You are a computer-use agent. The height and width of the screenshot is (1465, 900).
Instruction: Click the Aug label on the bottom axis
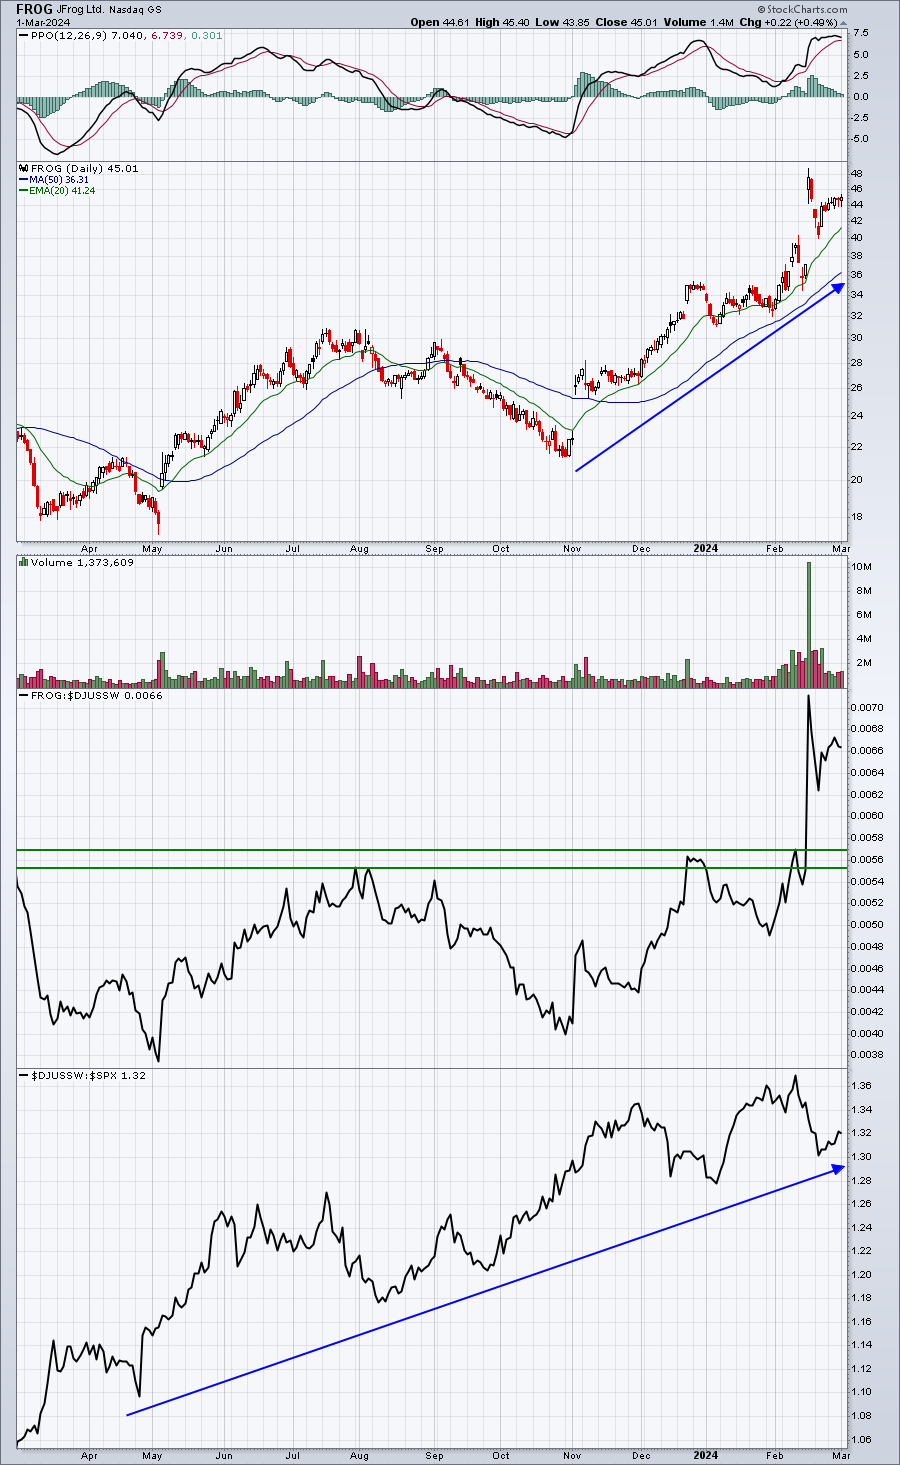click(360, 1456)
